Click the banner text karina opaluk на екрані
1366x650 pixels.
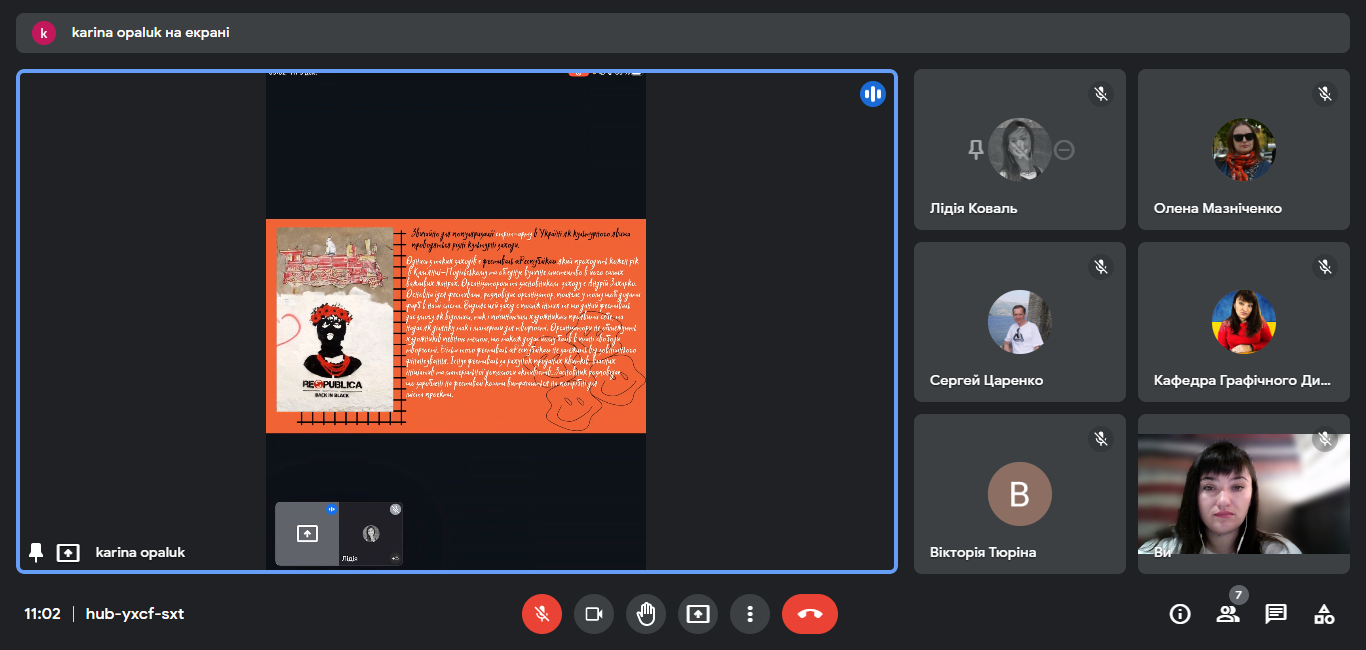[x=151, y=33]
